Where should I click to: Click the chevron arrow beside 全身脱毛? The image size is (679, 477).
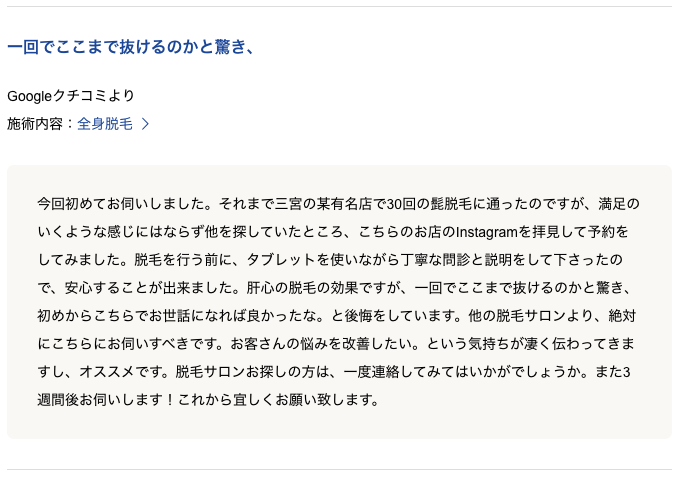tap(146, 124)
